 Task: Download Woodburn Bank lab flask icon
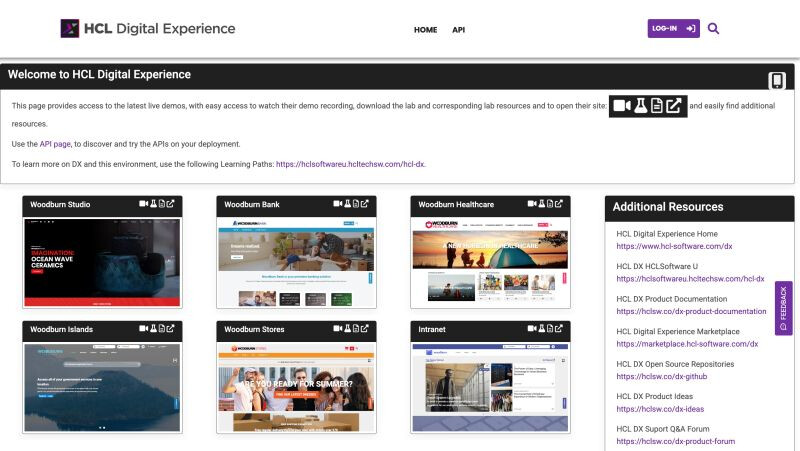click(347, 204)
